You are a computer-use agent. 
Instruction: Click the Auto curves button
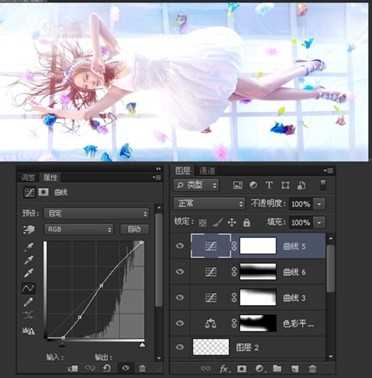pos(134,229)
